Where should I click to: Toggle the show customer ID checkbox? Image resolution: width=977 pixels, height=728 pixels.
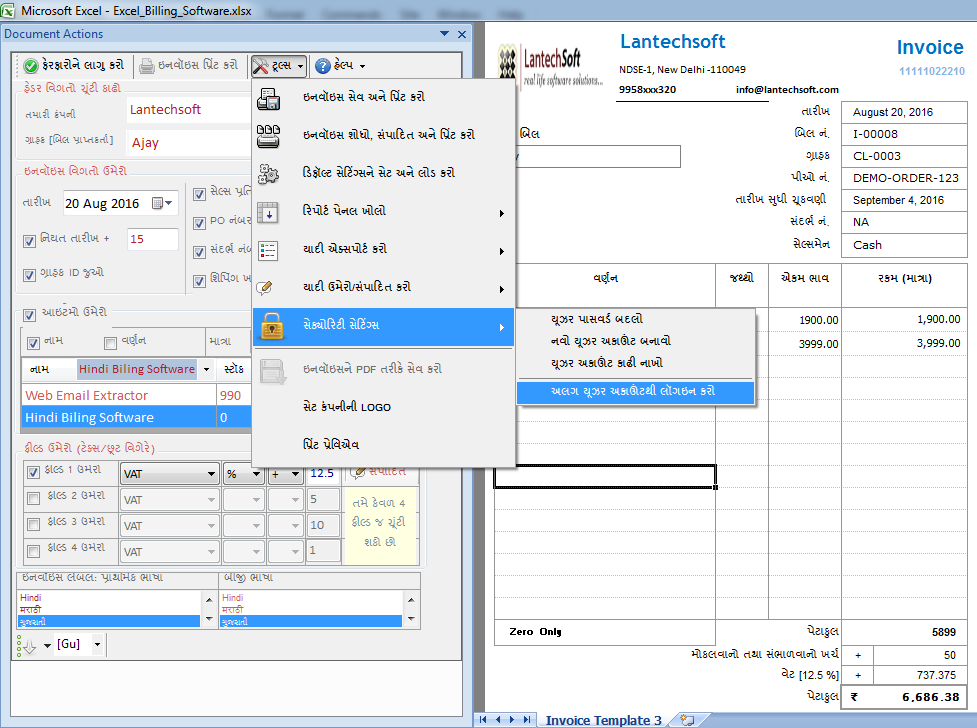click(x=29, y=275)
